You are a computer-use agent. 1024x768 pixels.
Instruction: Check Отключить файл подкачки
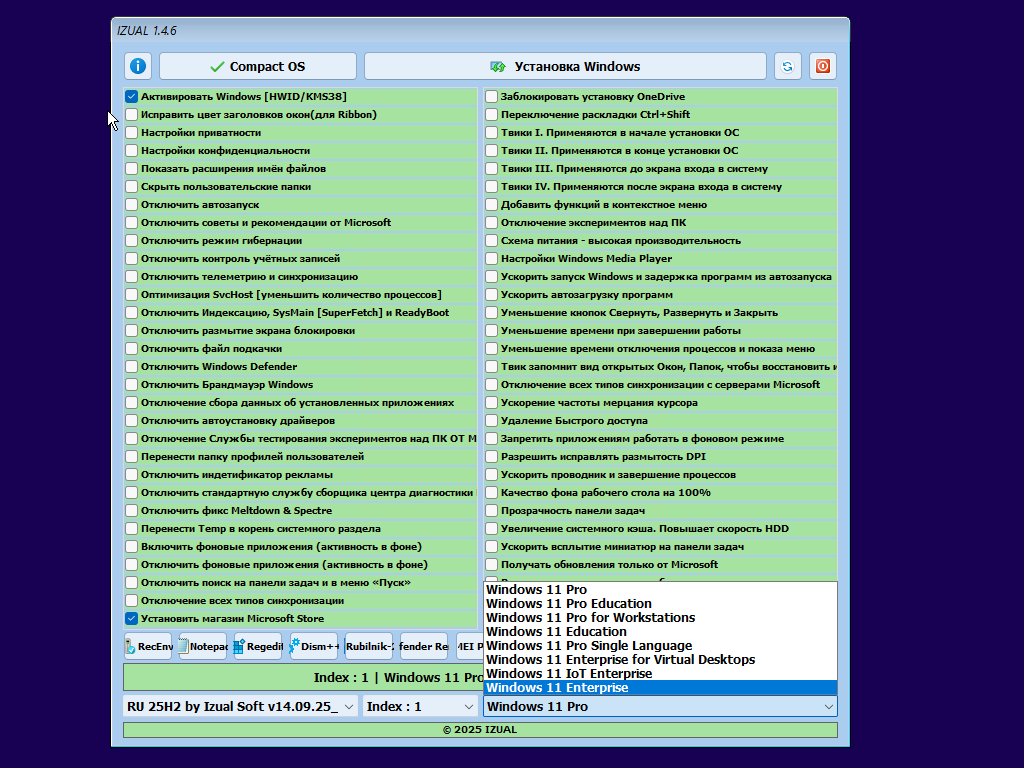click(x=132, y=349)
